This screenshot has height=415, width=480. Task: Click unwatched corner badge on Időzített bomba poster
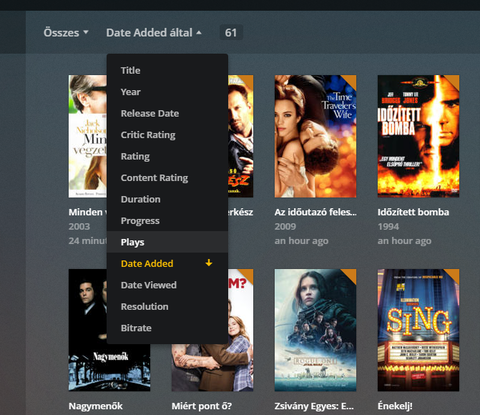(x=453, y=81)
